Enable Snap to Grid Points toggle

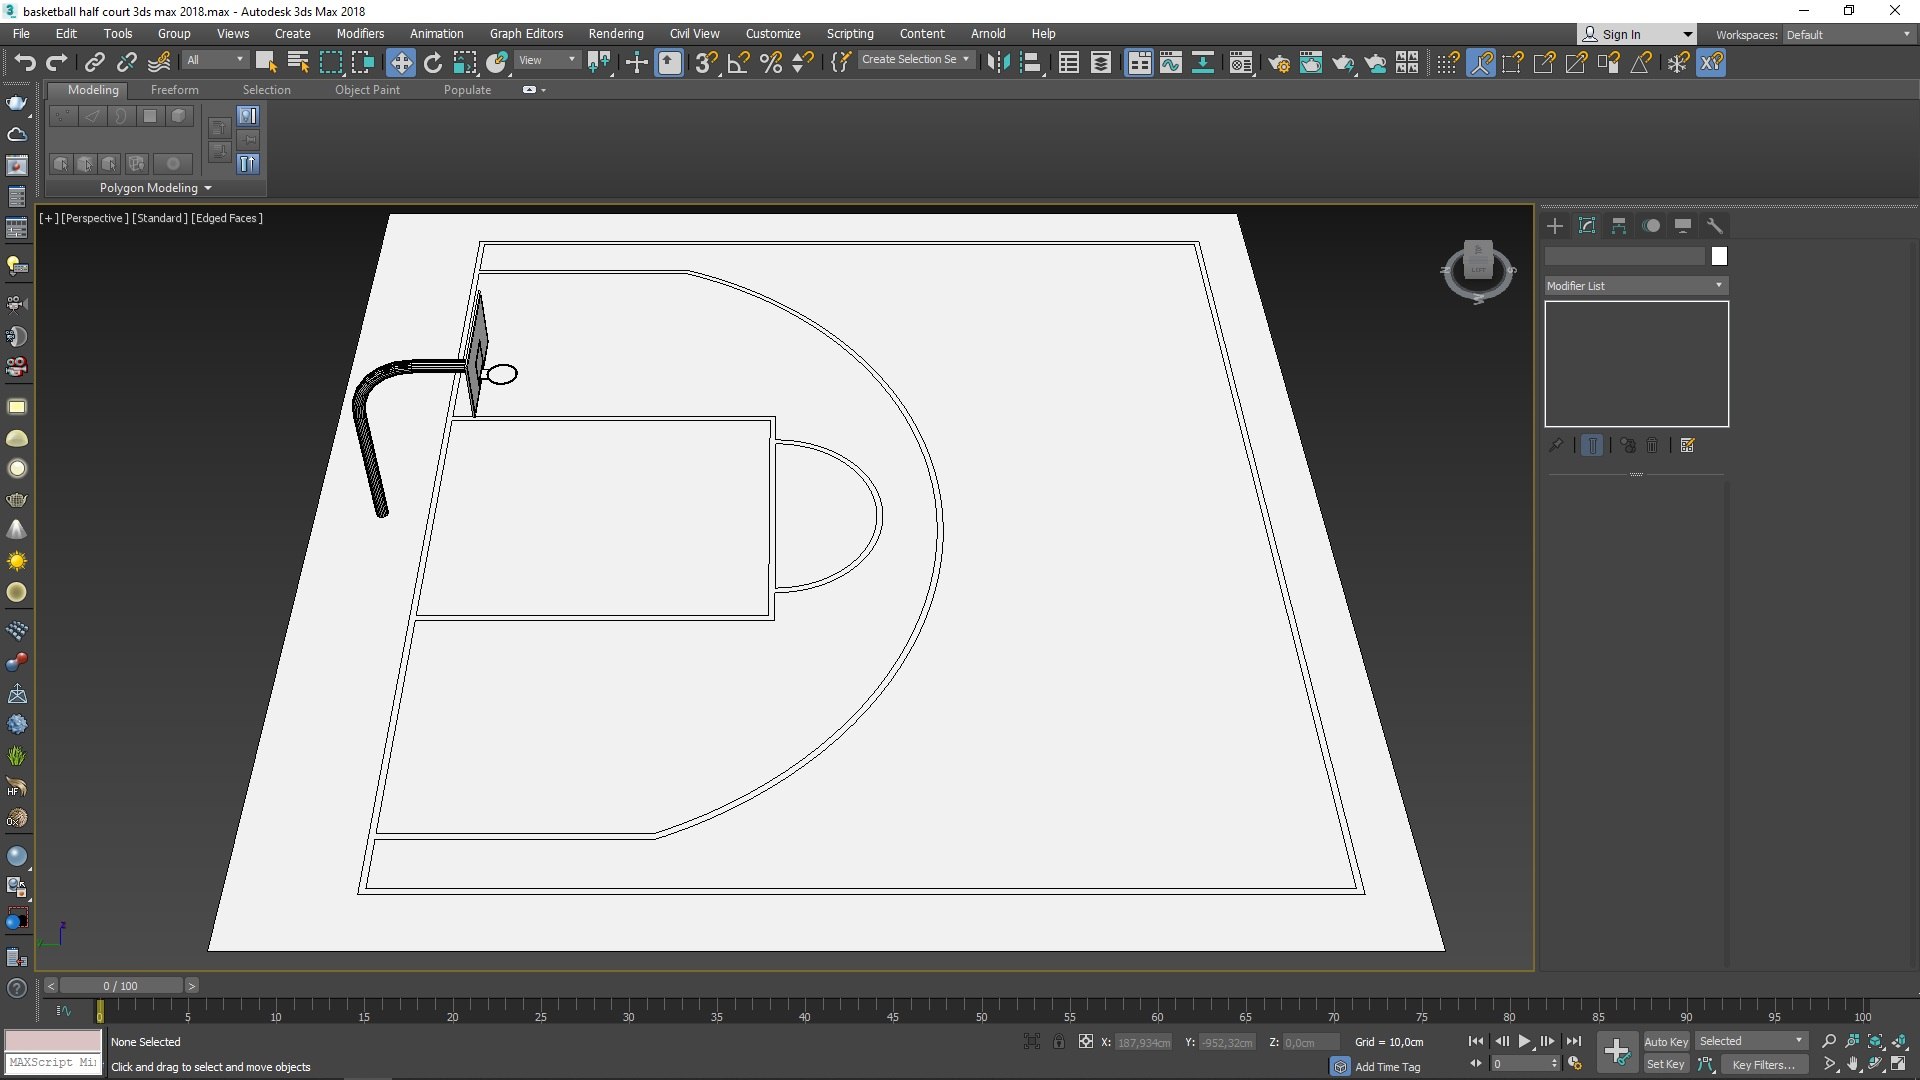pos(1447,62)
